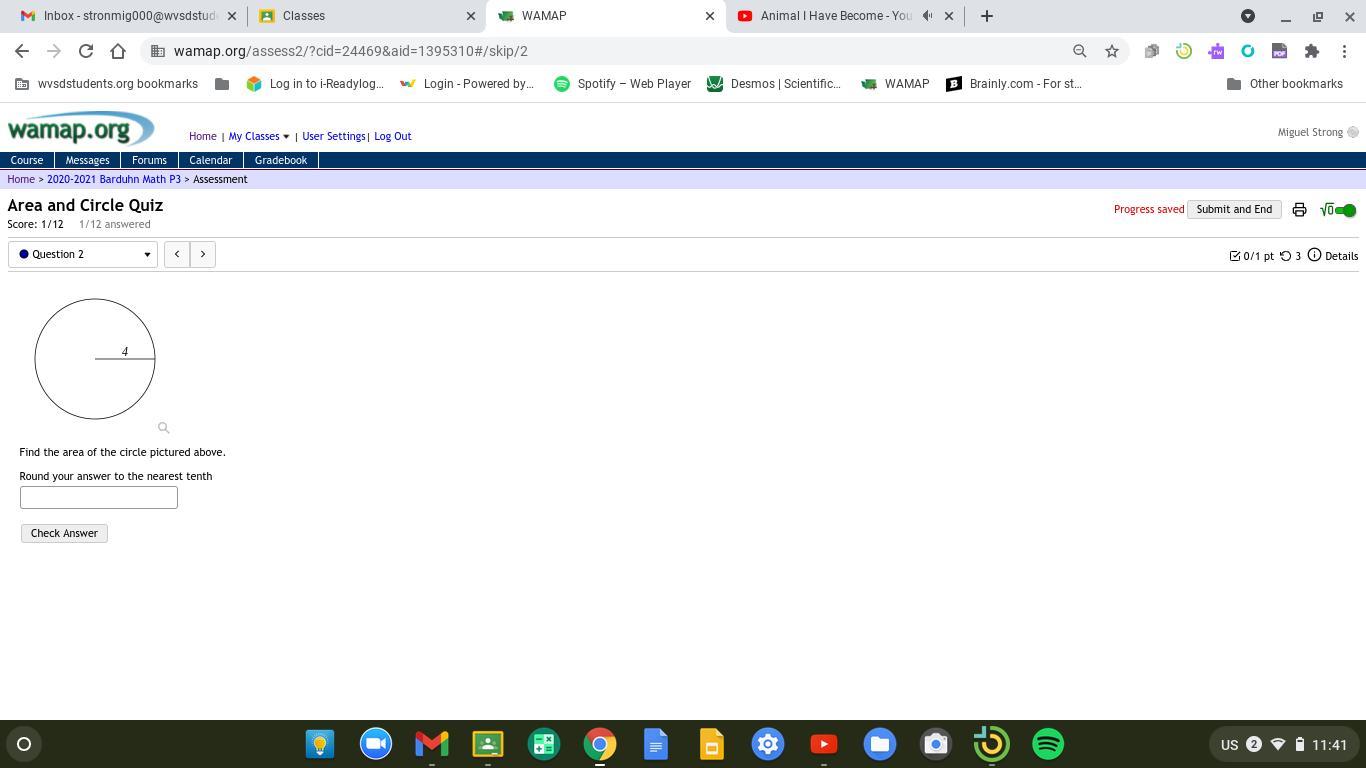Open the Gradebook menu tab
Viewport: 1366px width, 768px height.
280,160
